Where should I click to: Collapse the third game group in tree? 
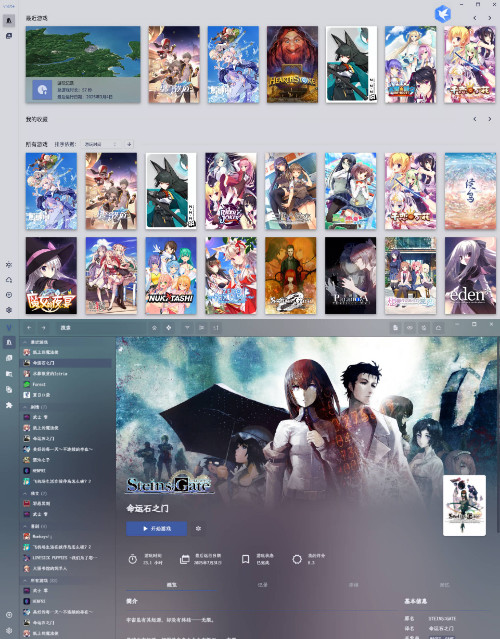[x=25, y=494]
